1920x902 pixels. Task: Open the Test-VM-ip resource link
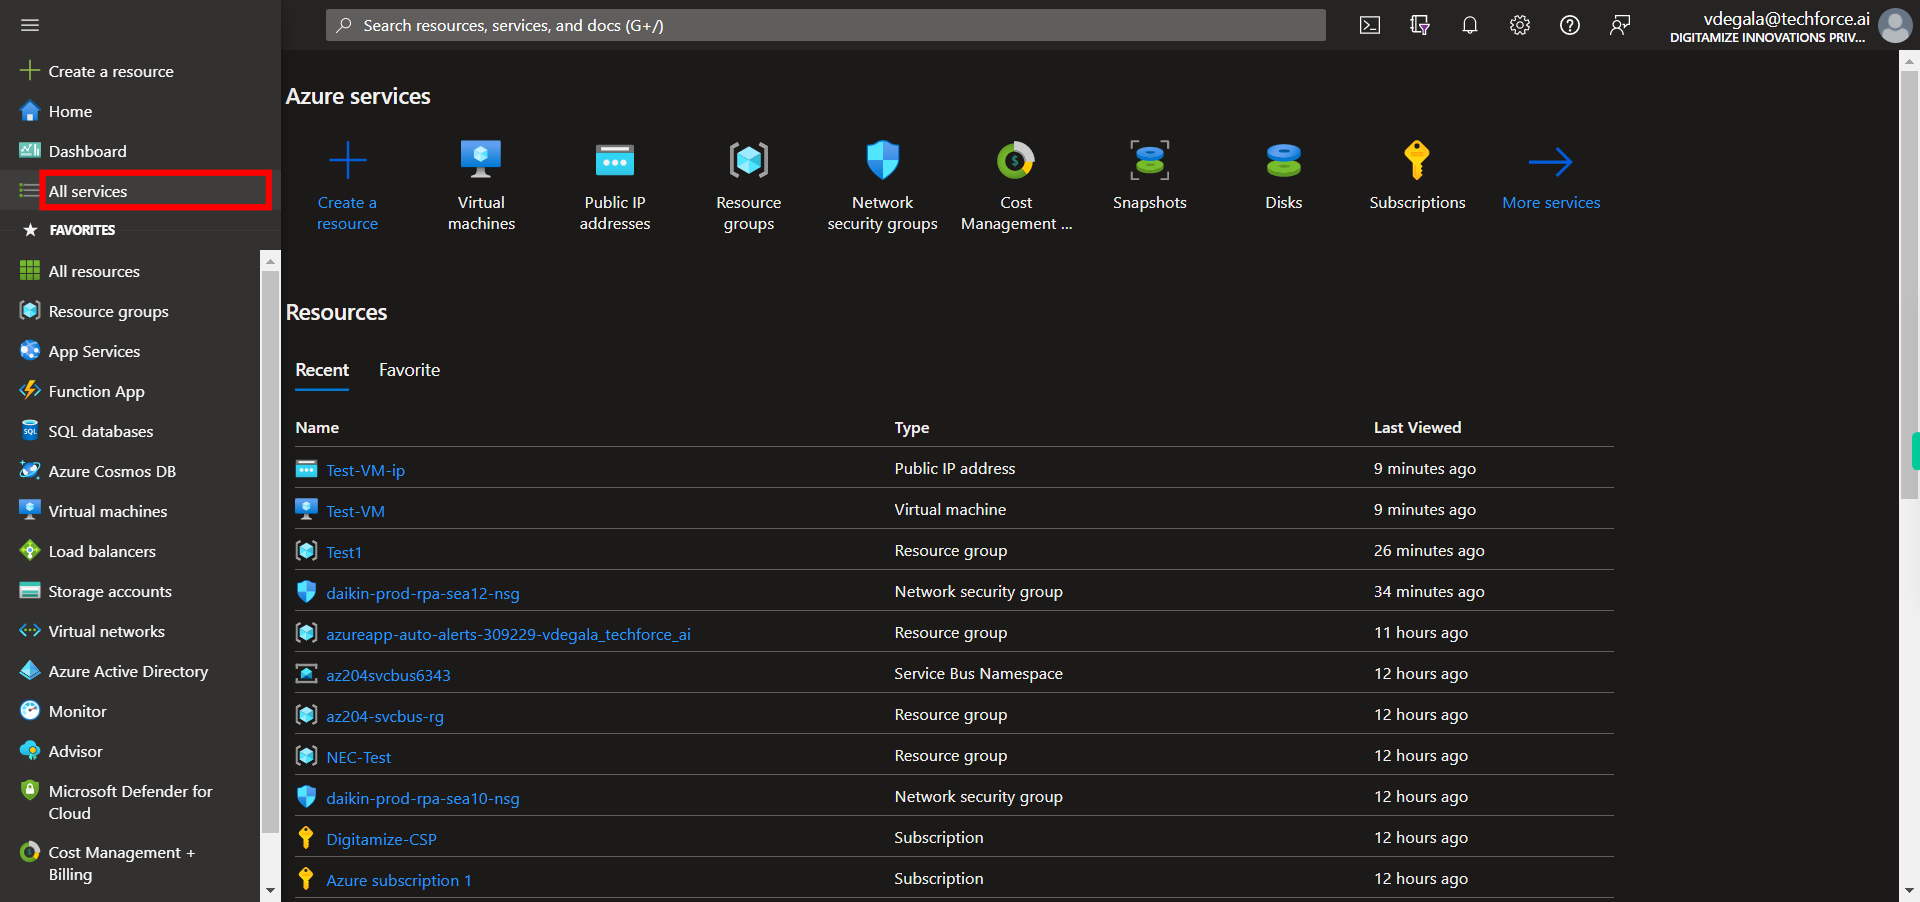(365, 470)
